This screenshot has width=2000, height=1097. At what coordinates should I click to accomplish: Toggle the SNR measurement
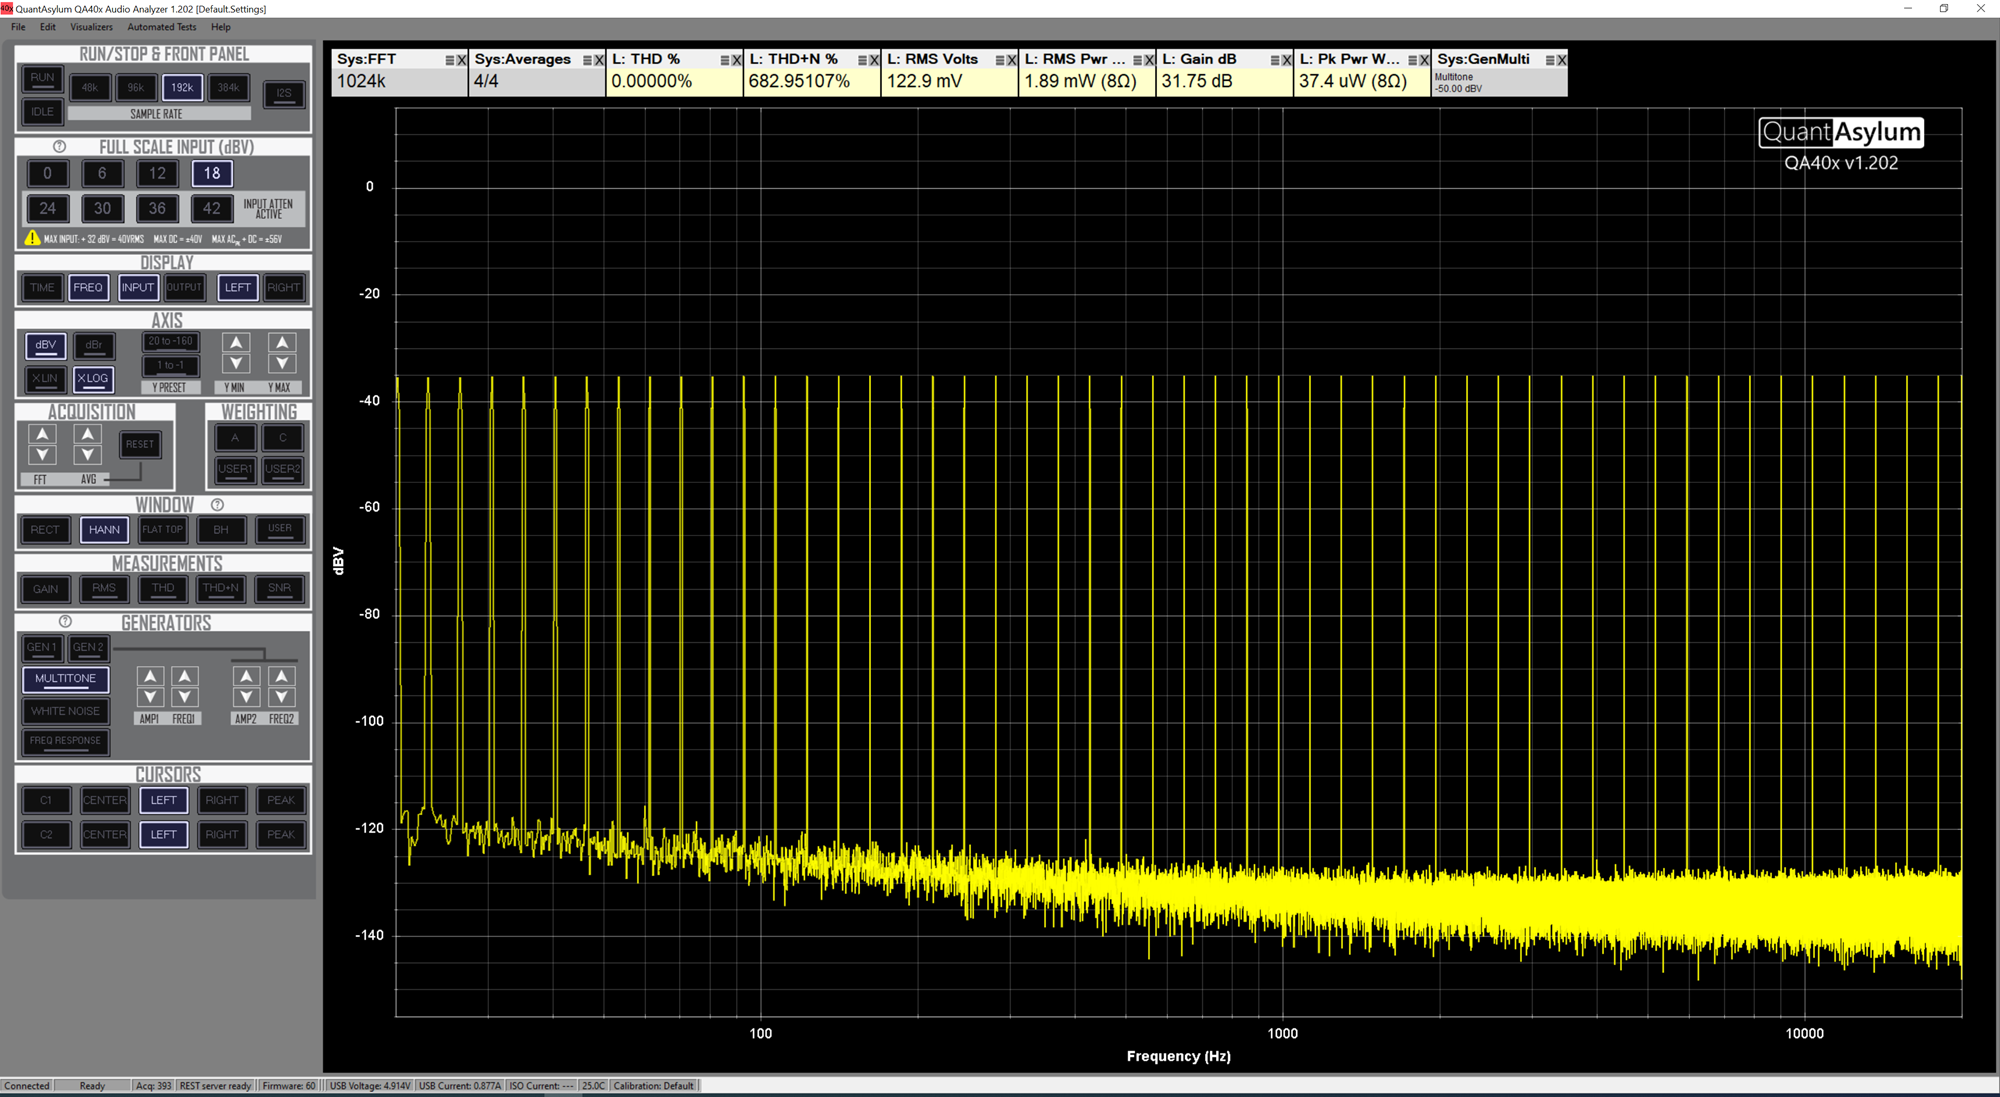(x=280, y=589)
